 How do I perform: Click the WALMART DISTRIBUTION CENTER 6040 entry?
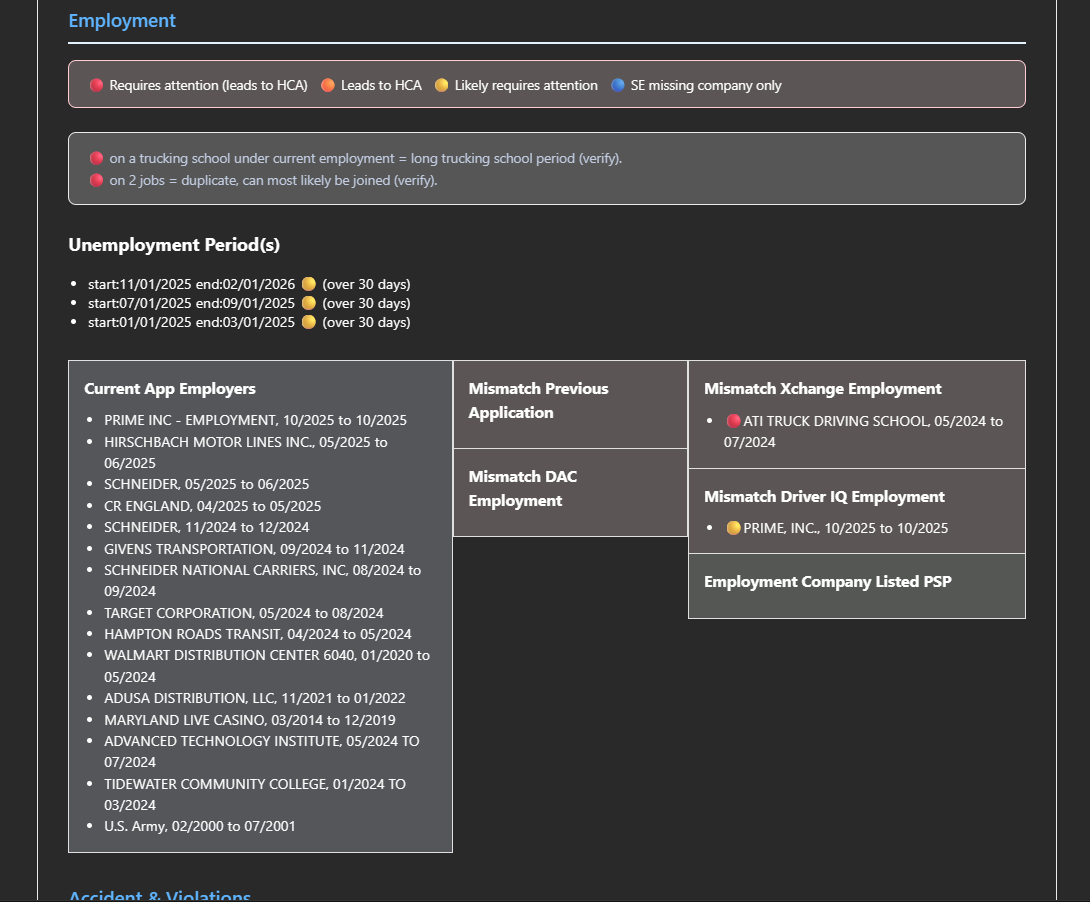(x=266, y=656)
